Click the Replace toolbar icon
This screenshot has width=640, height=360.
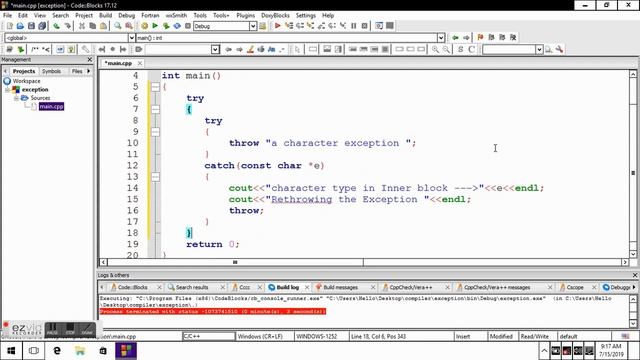click(129, 26)
